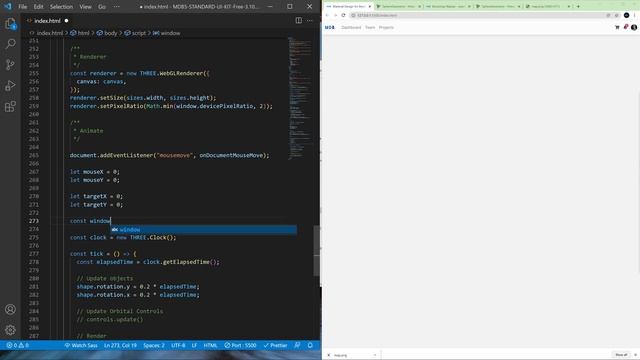Switch to the third browser tab

pos(448,6)
